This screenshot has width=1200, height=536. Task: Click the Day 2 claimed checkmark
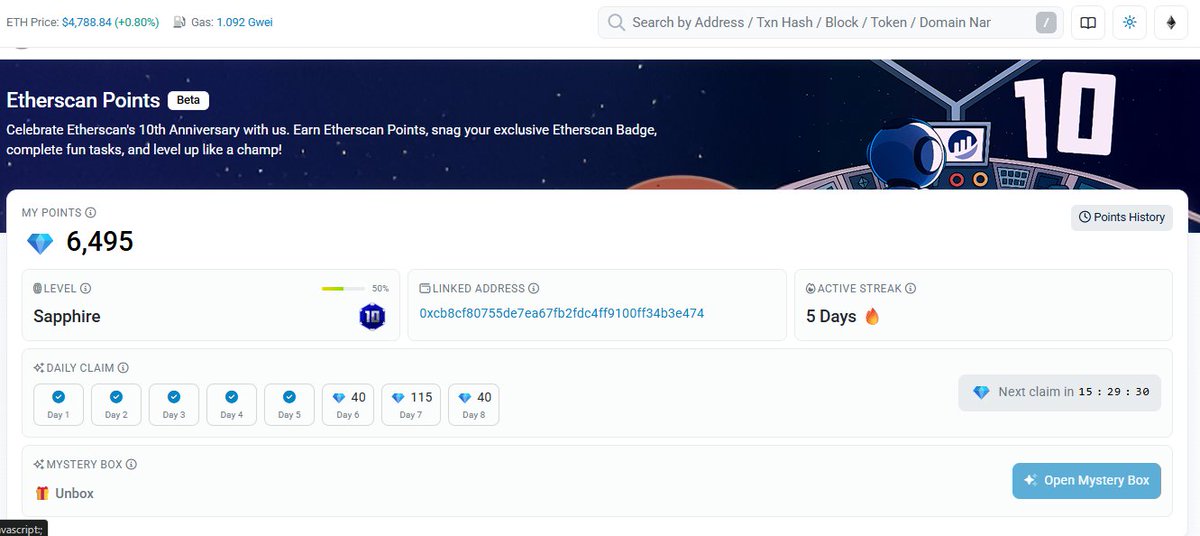pos(116,397)
